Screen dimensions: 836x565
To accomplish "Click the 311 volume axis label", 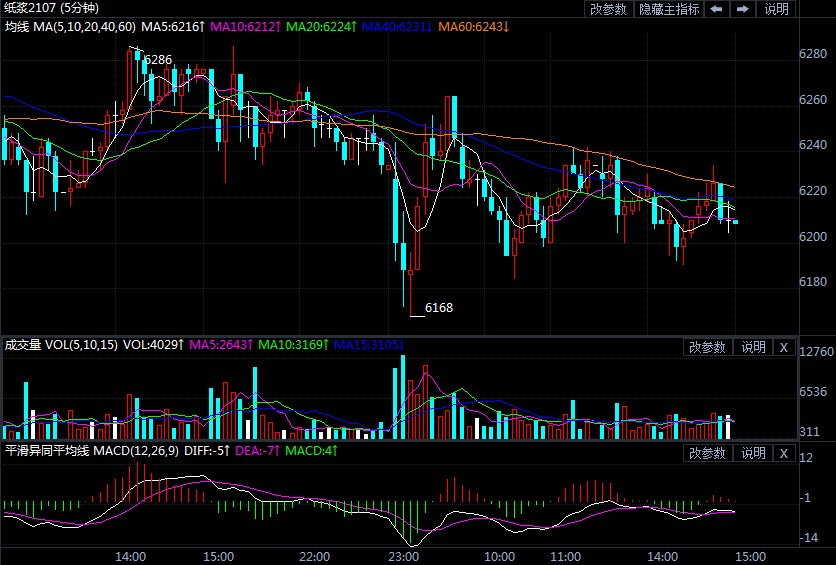I will click(x=810, y=432).
